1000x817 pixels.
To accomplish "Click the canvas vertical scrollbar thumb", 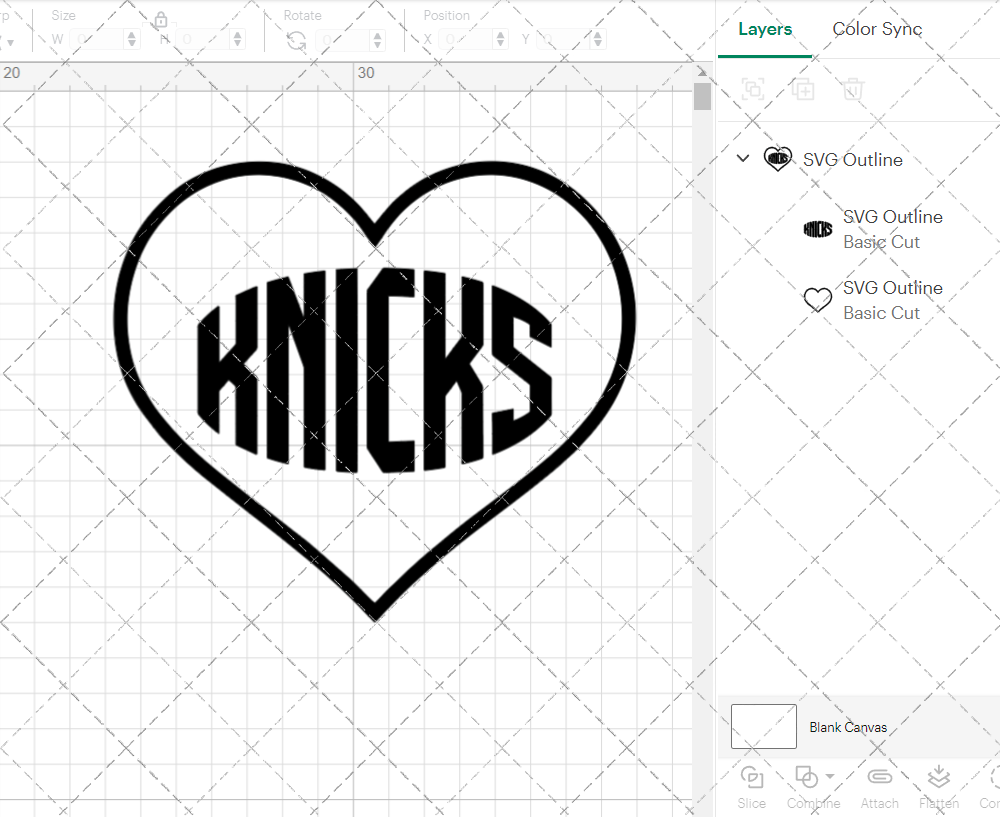I will point(702,96).
